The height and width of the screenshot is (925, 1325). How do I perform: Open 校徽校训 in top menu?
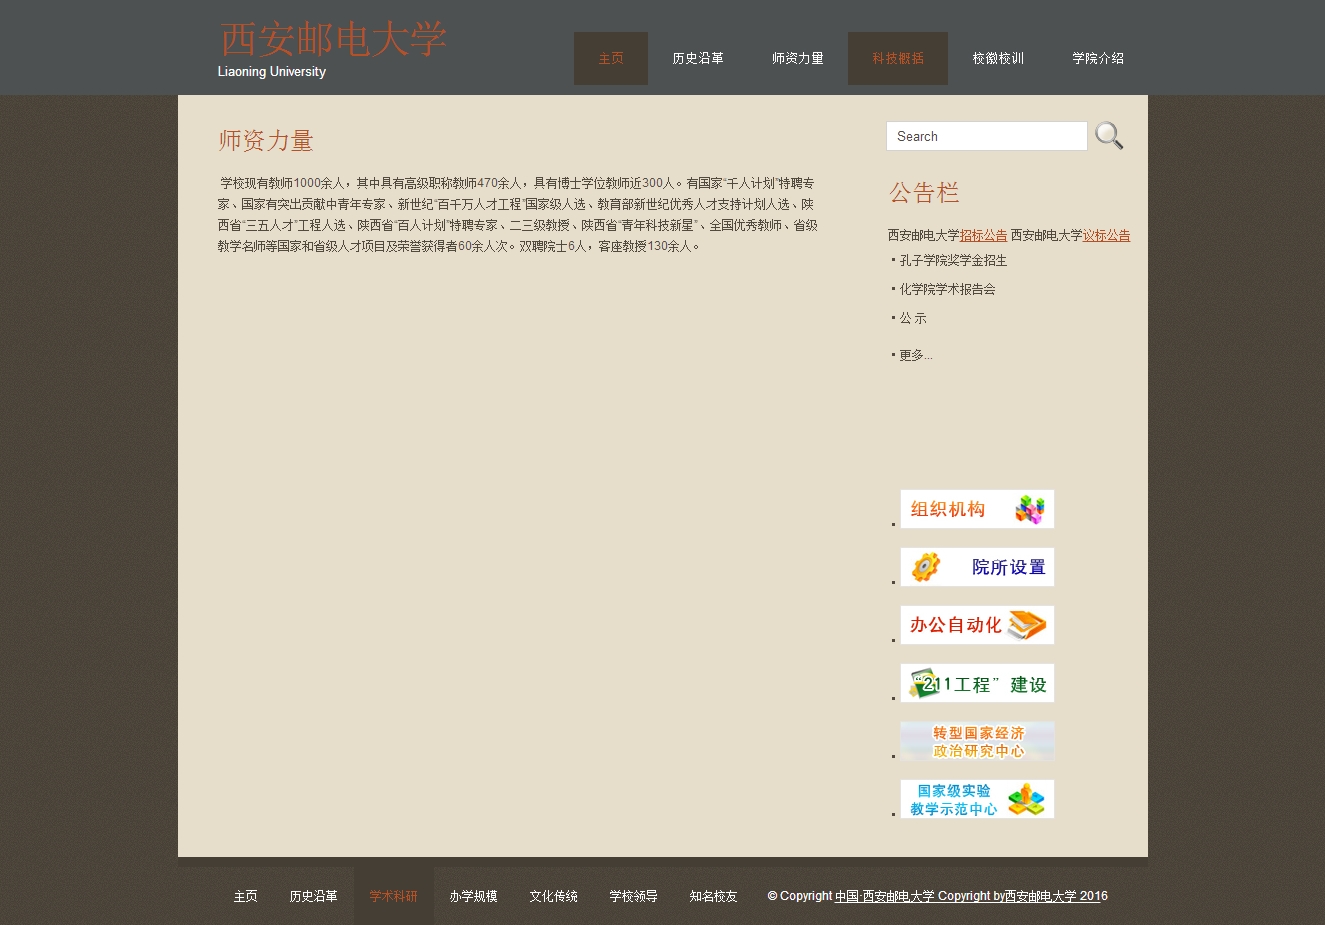pyautogui.click(x=998, y=58)
